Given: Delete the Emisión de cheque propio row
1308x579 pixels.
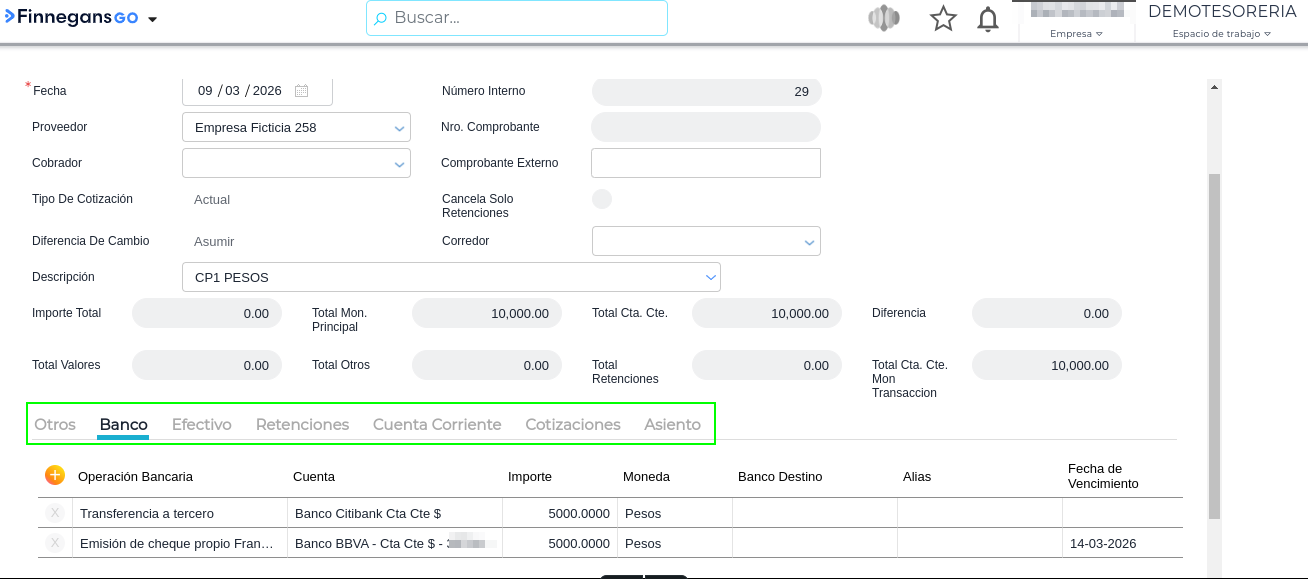Looking at the screenshot, I should [x=55, y=544].
